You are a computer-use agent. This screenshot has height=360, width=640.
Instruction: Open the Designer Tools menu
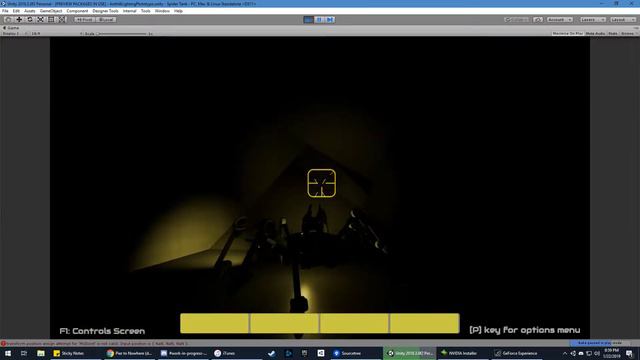coord(105,11)
